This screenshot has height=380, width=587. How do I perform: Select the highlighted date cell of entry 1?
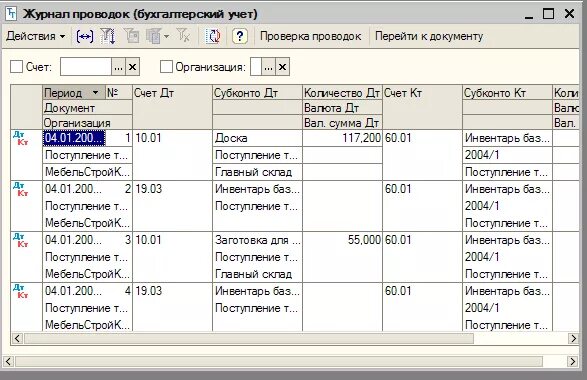click(x=74, y=138)
